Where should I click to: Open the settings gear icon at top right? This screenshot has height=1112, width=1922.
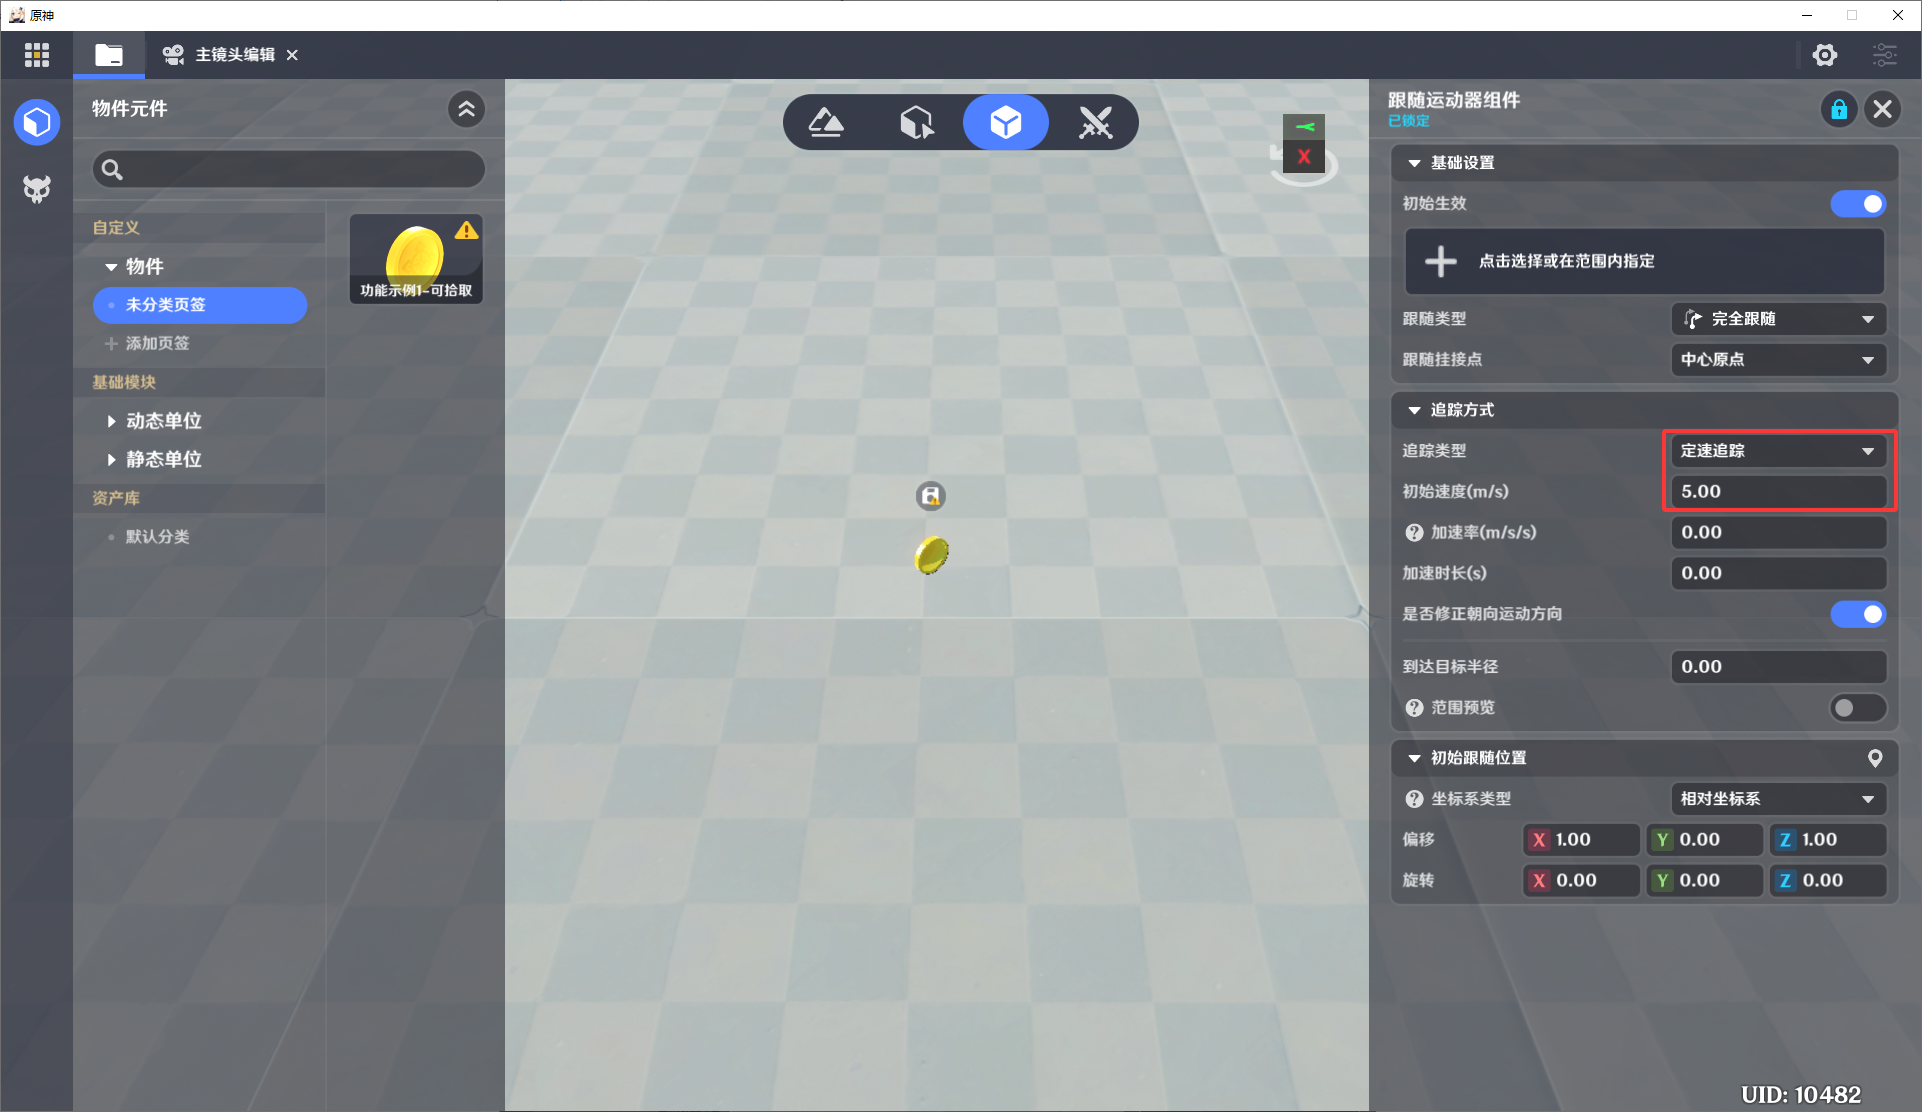1825,55
